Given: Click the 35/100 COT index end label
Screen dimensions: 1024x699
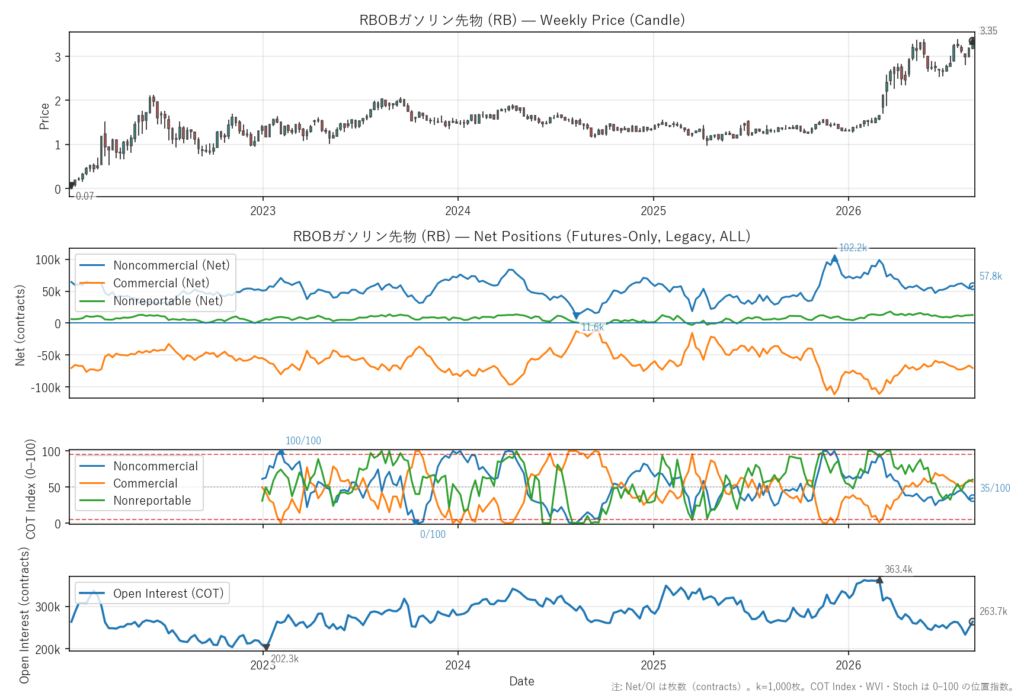Looking at the screenshot, I should click(x=995, y=488).
